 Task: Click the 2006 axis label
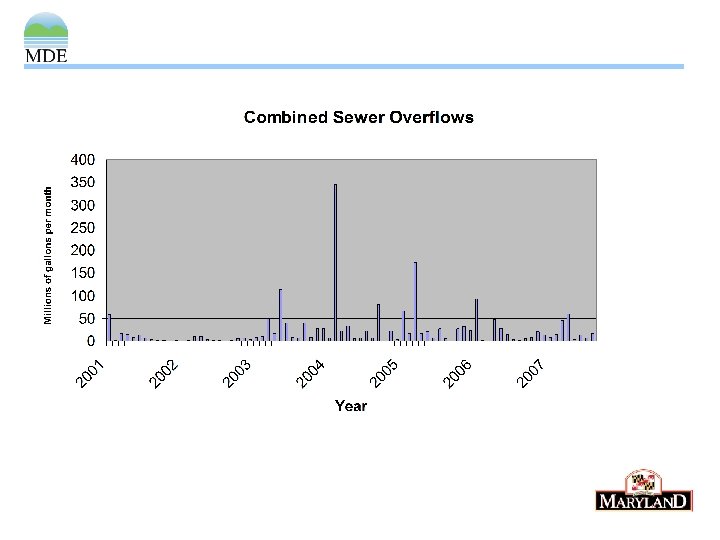tap(457, 374)
